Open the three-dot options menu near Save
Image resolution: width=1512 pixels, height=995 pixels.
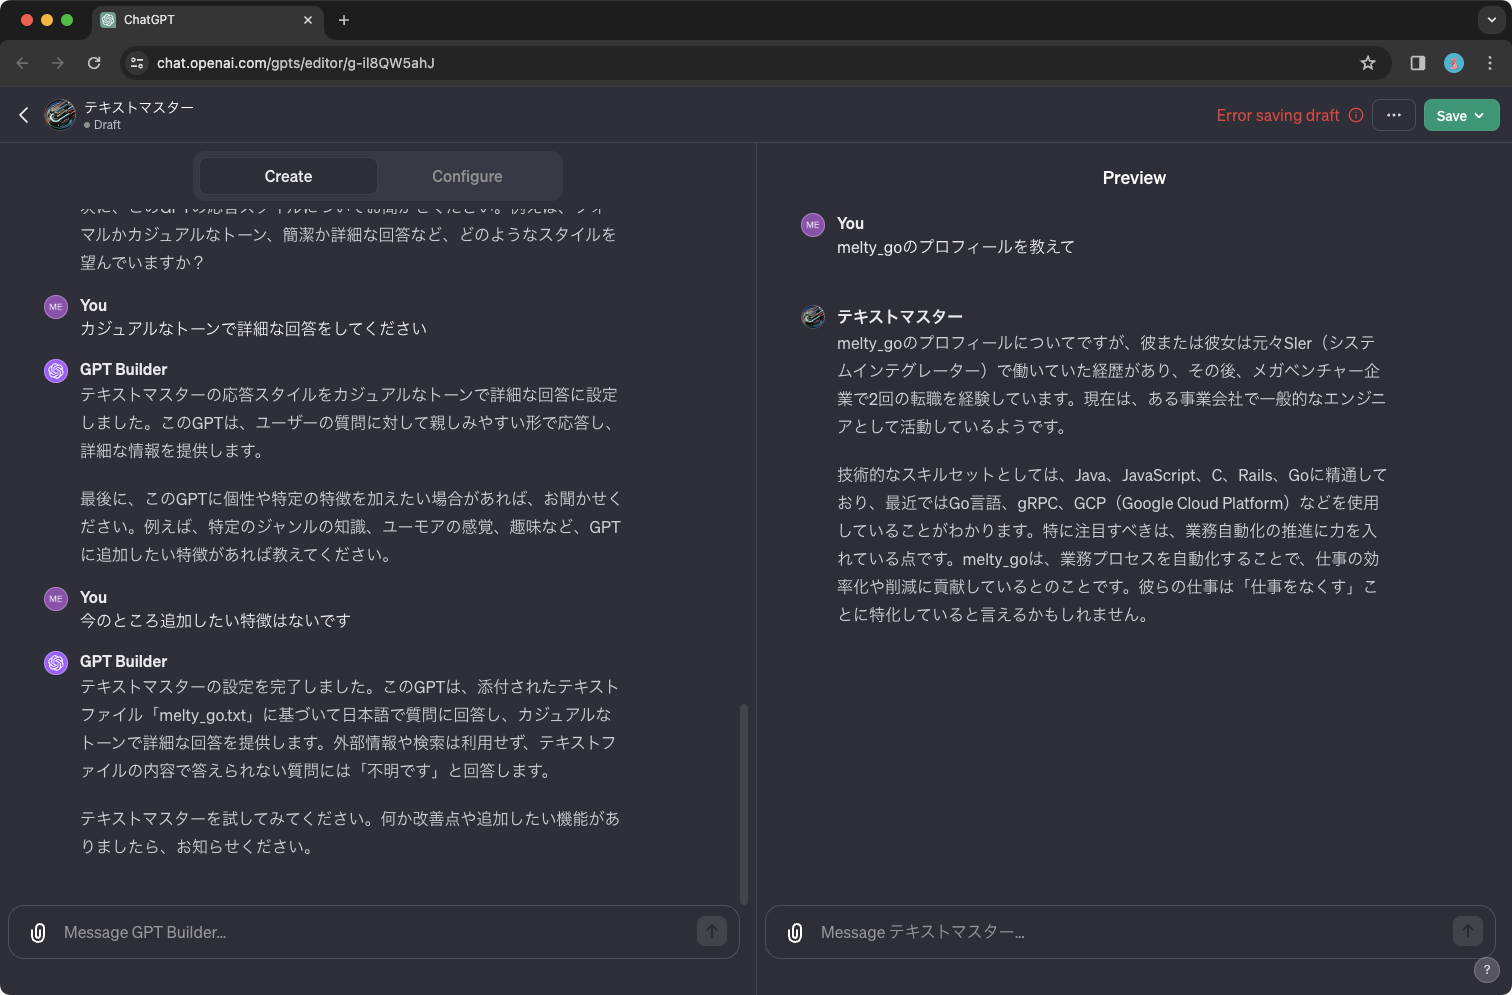pyautogui.click(x=1393, y=115)
